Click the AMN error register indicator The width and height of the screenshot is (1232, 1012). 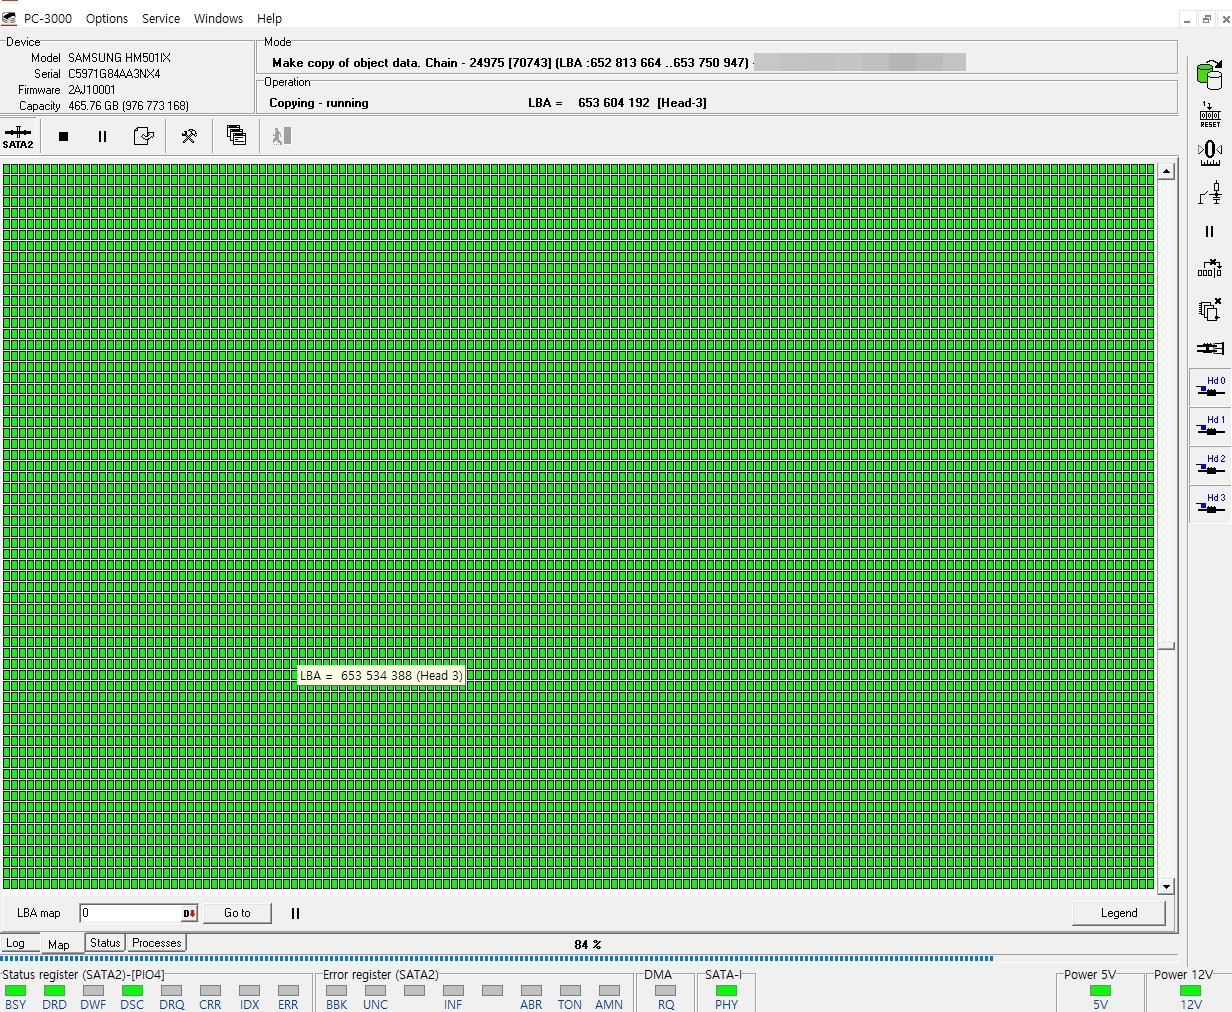click(609, 991)
